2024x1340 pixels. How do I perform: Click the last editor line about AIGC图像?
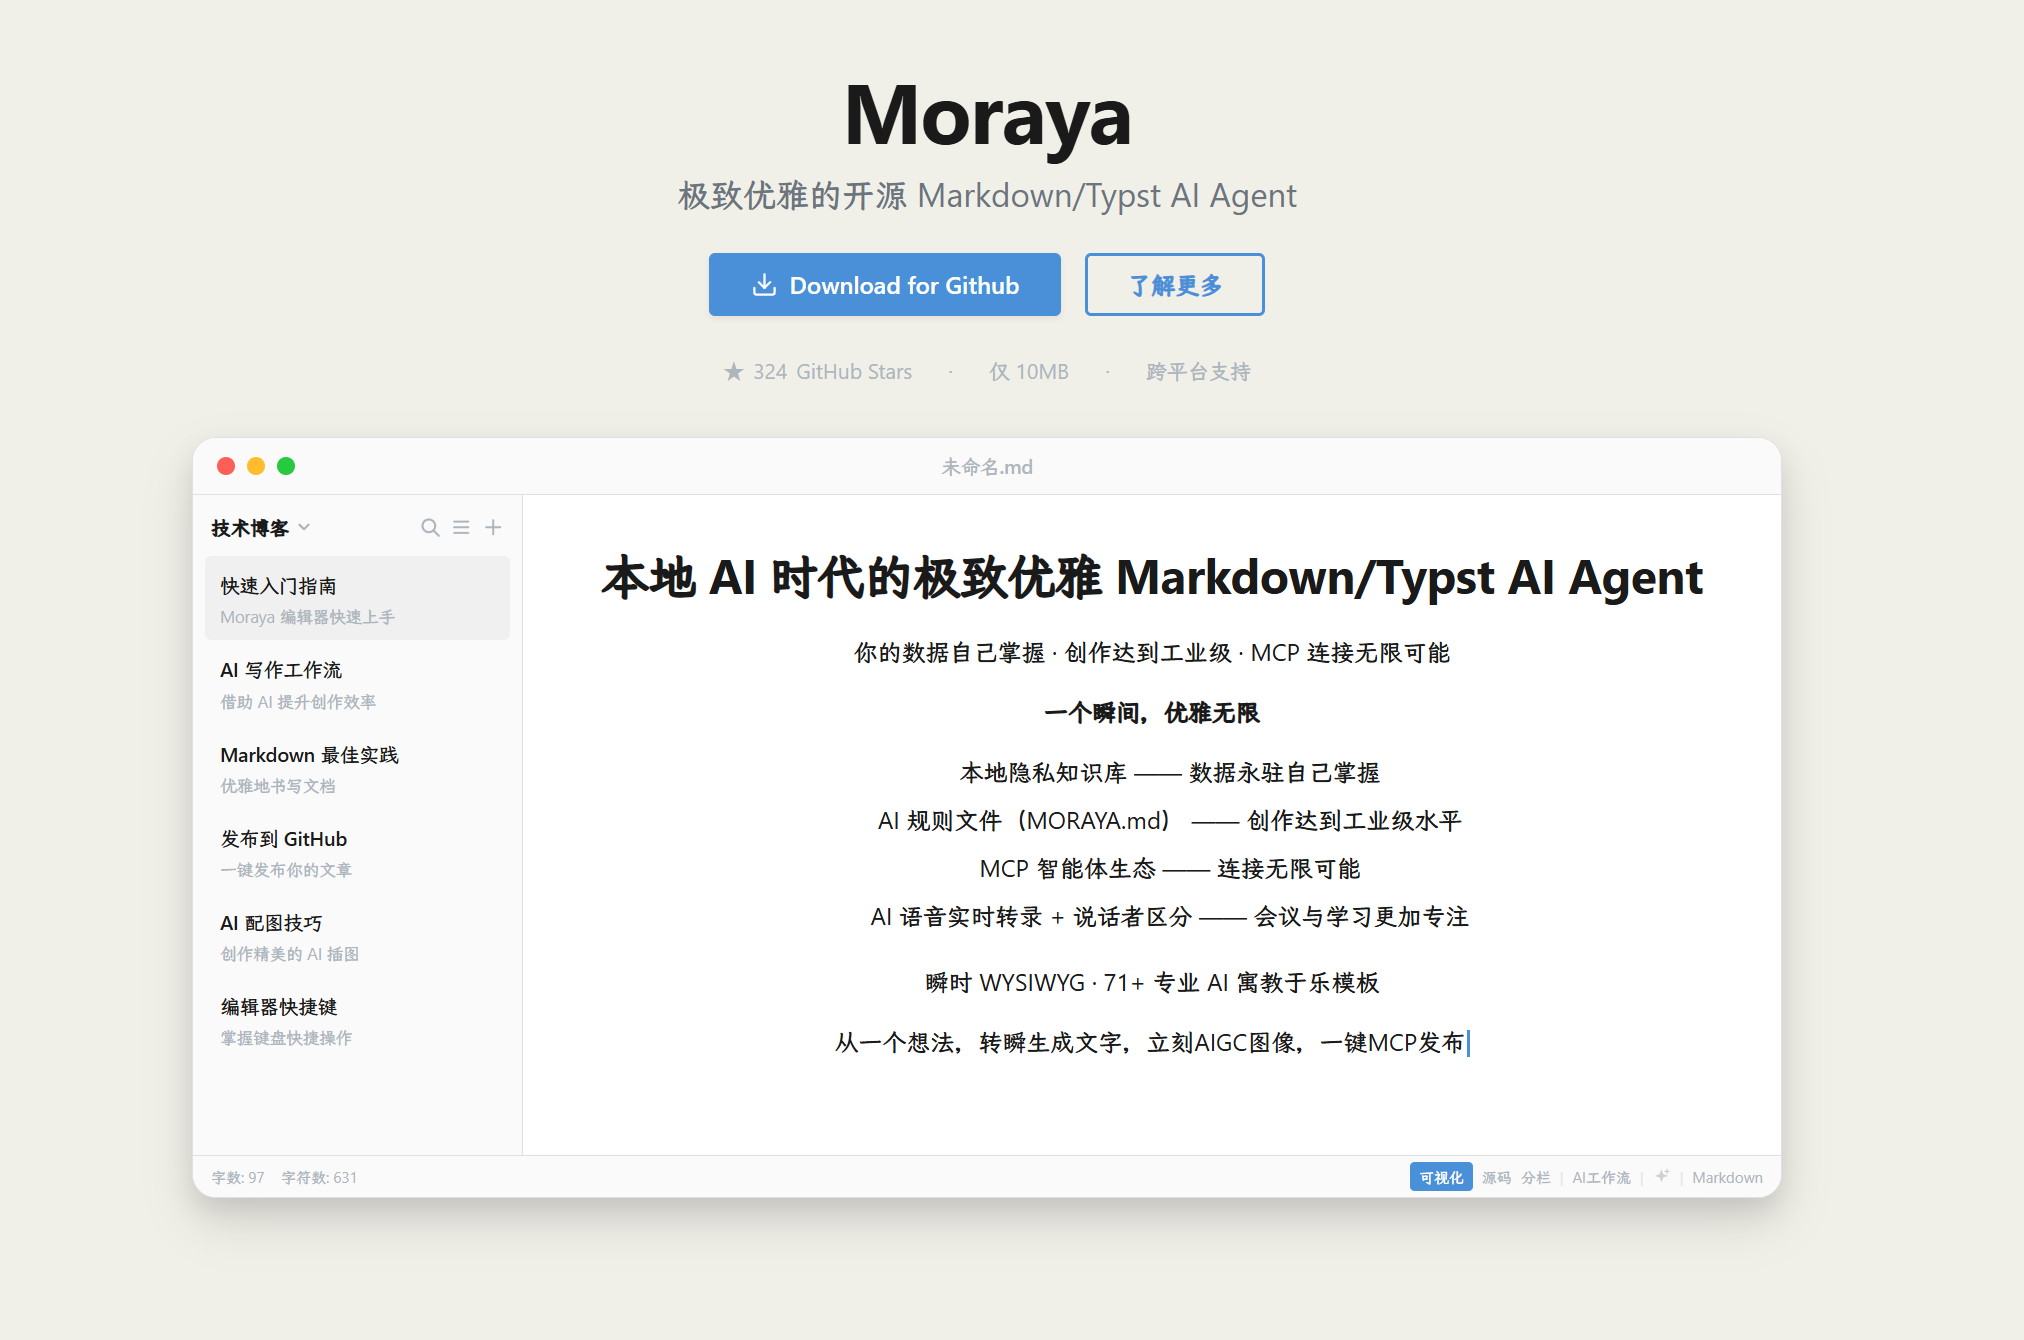pyautogui.click(x=1151, y=1043)
